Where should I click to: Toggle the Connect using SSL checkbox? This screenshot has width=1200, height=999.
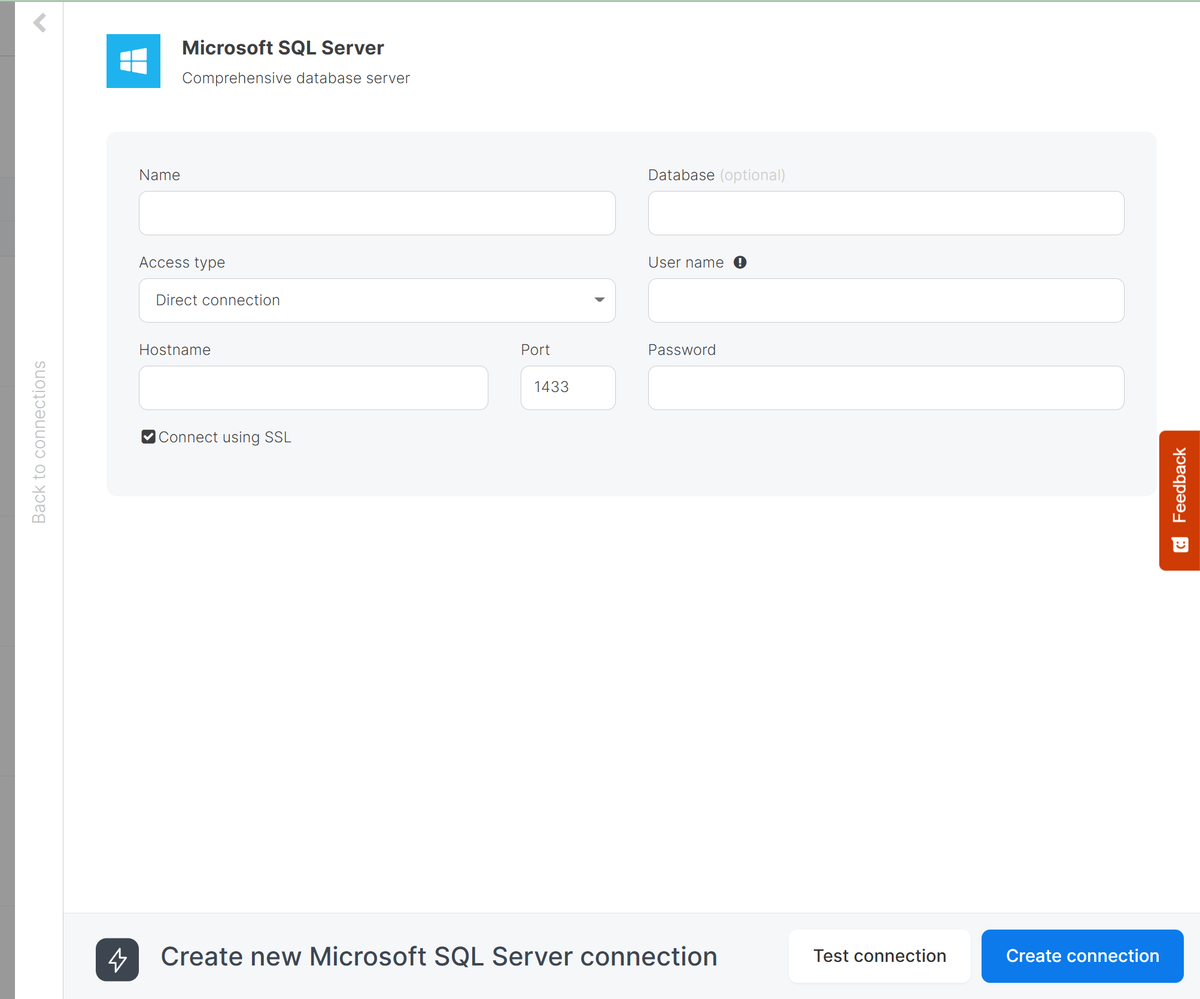[148, 437]
